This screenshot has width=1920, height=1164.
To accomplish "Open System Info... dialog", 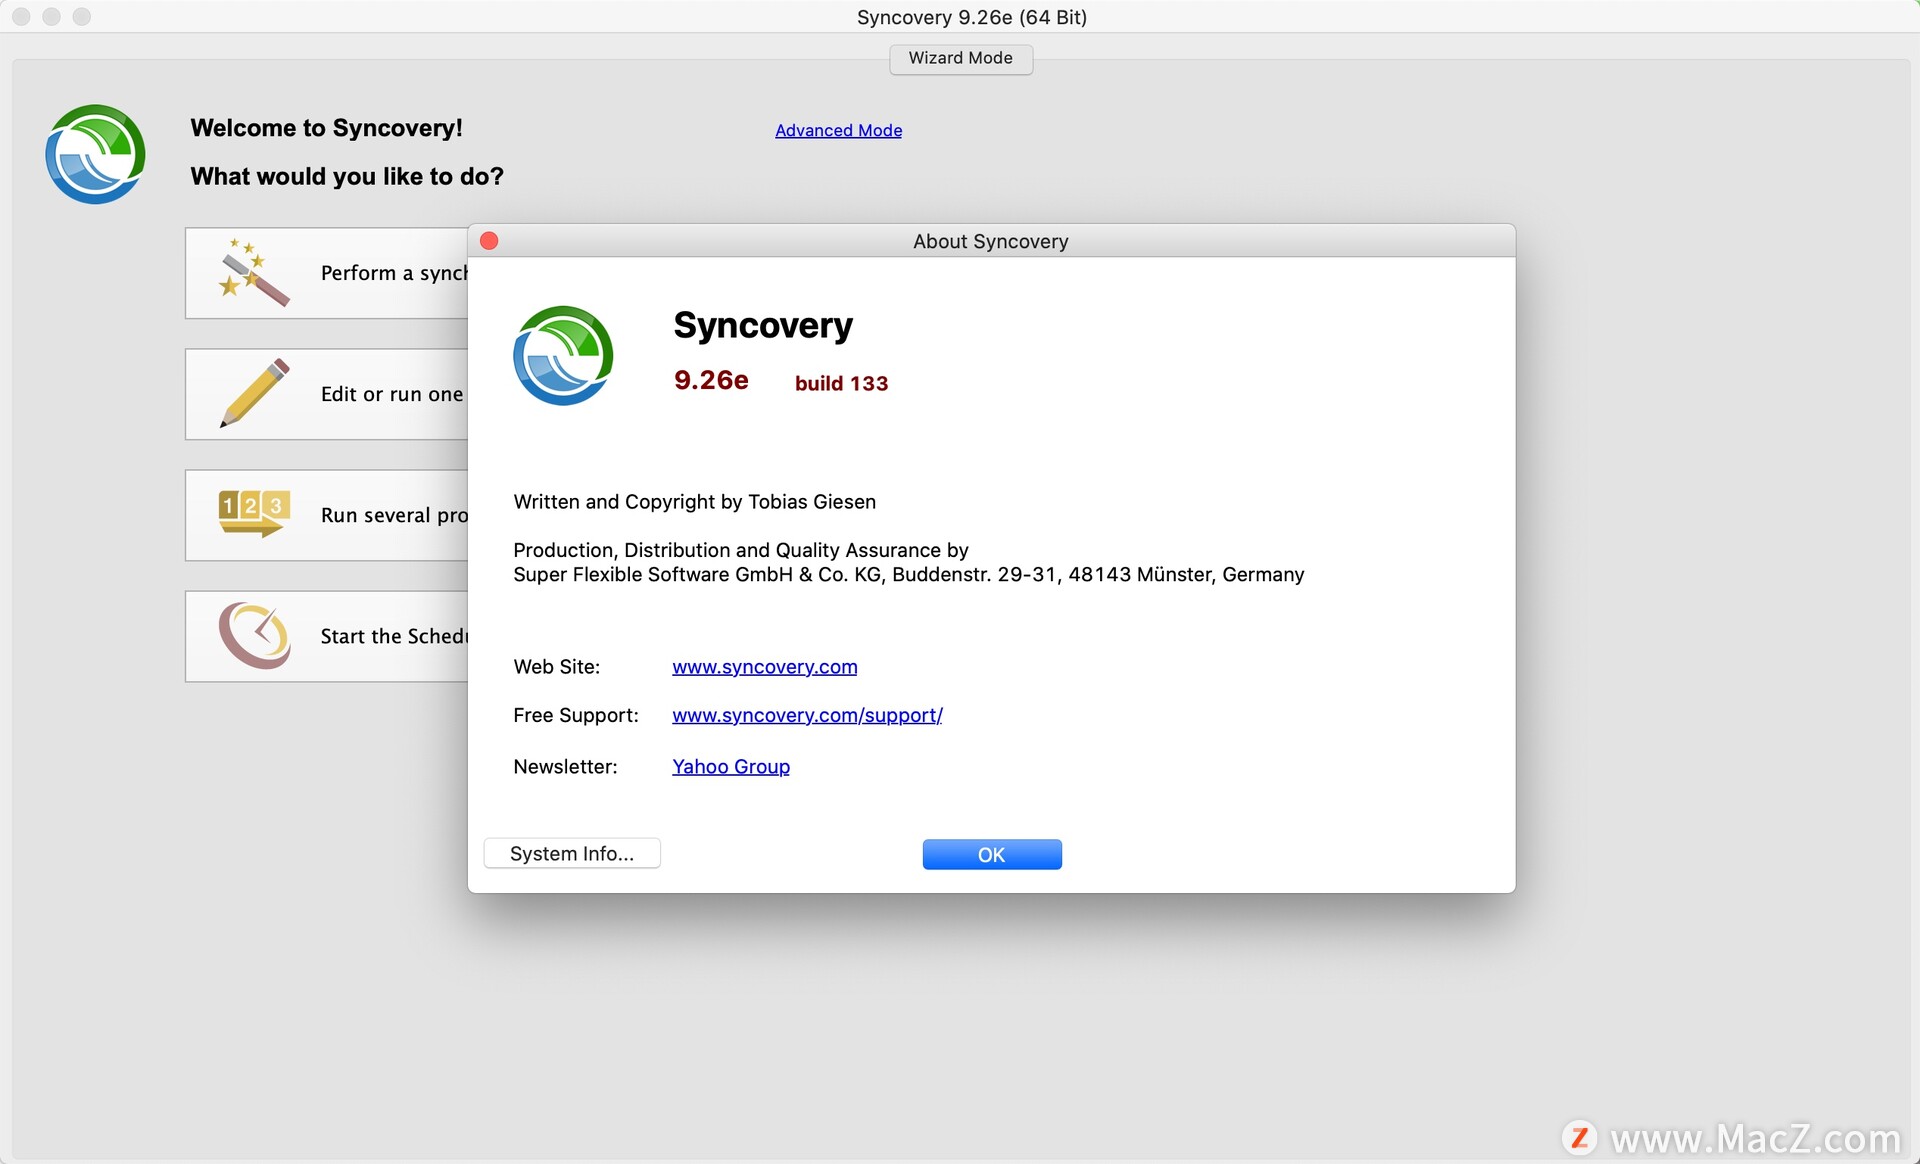I will click(x=571, y=853).
